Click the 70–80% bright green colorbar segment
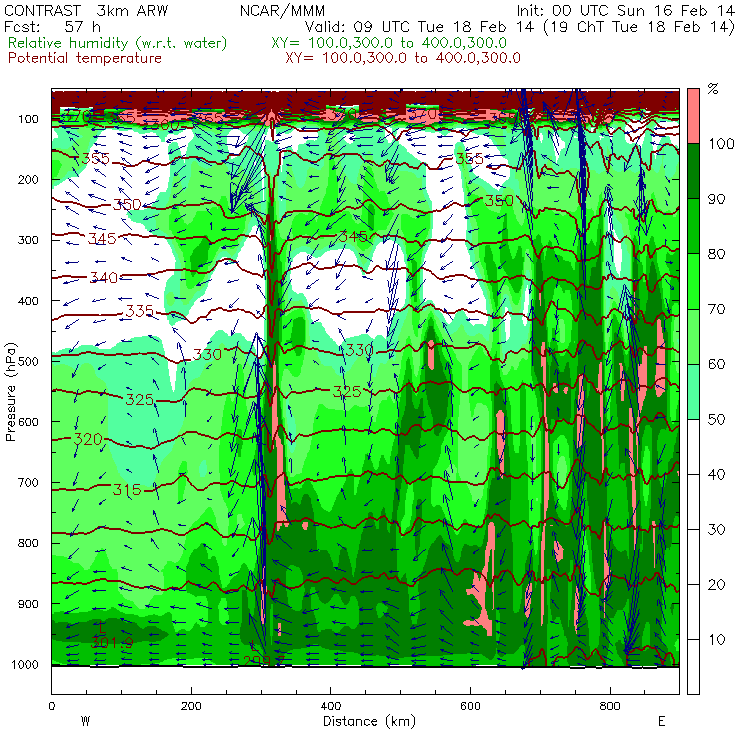The width and height of the screenshot is (740, 740). 693,281
